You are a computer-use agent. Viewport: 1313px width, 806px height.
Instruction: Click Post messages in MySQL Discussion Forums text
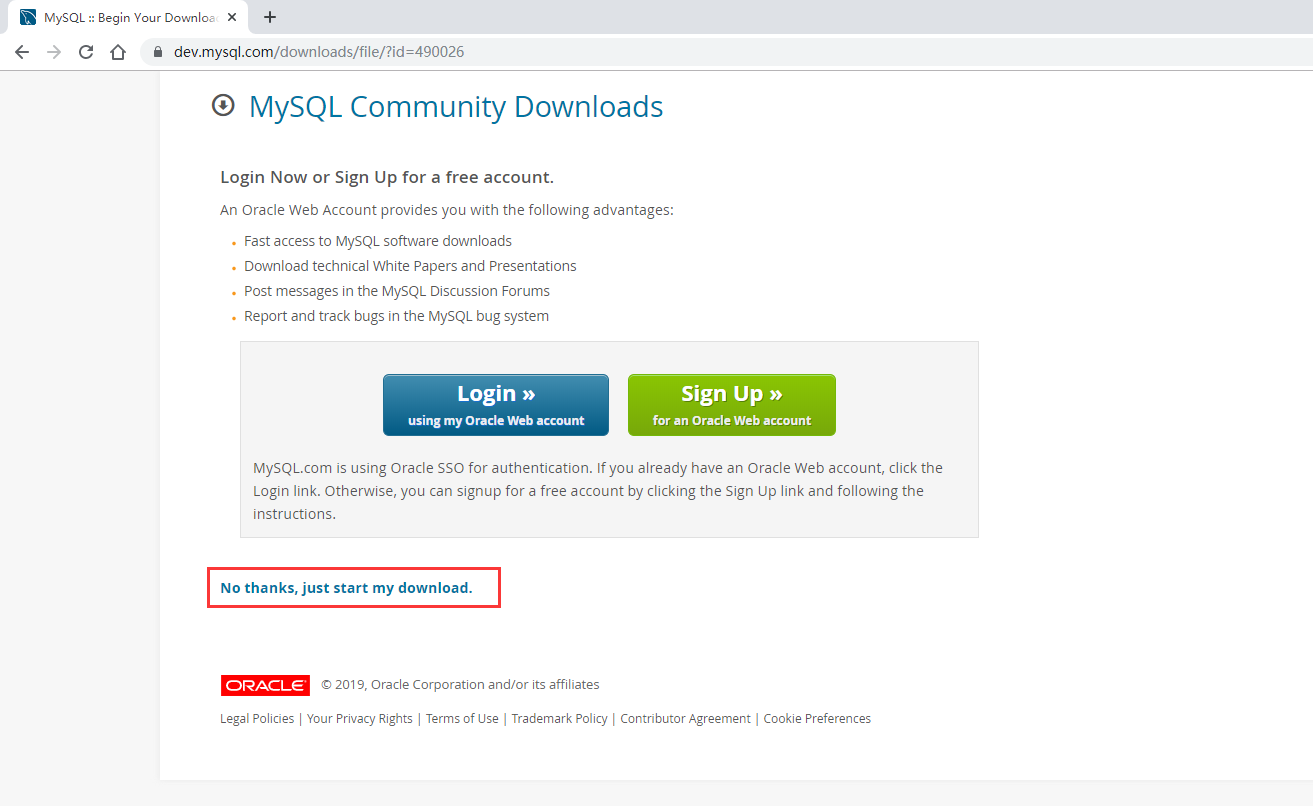pyautogui.click(x=397, y=291)
